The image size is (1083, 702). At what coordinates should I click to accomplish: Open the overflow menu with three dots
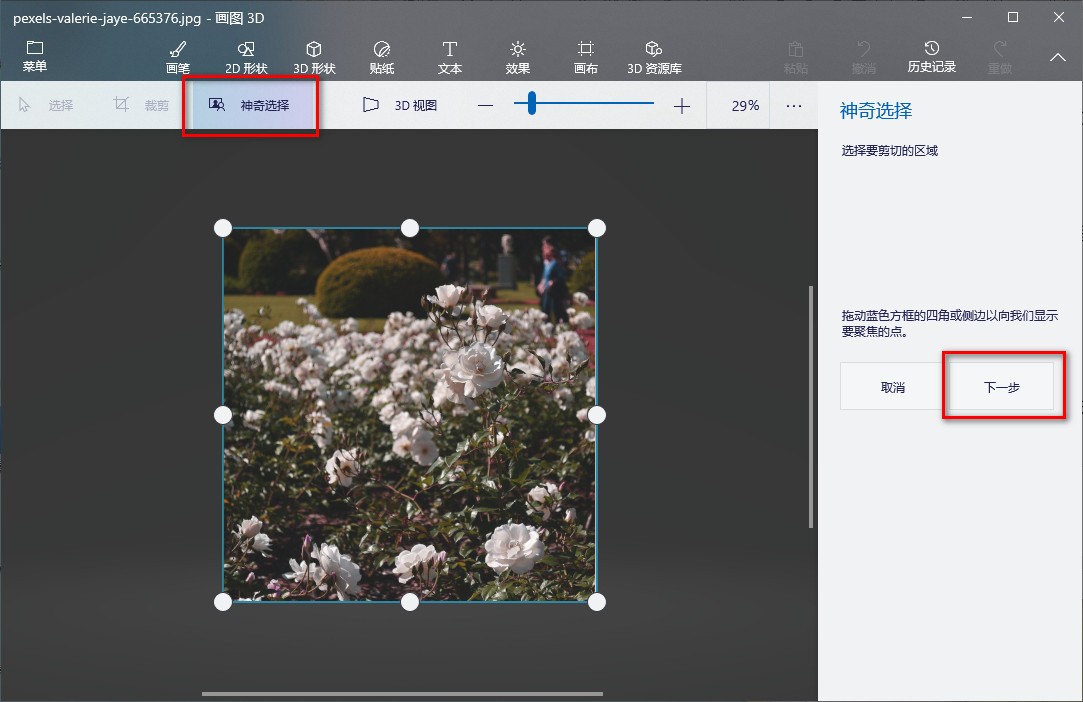click(795, 104)
